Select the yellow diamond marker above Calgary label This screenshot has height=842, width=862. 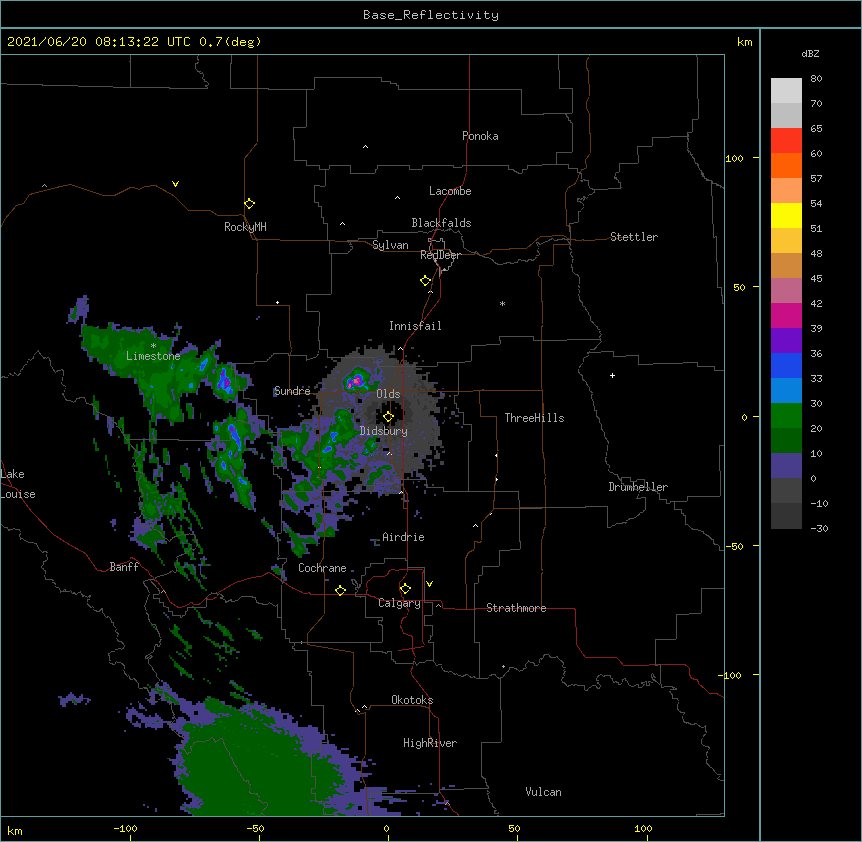point(405,589)
